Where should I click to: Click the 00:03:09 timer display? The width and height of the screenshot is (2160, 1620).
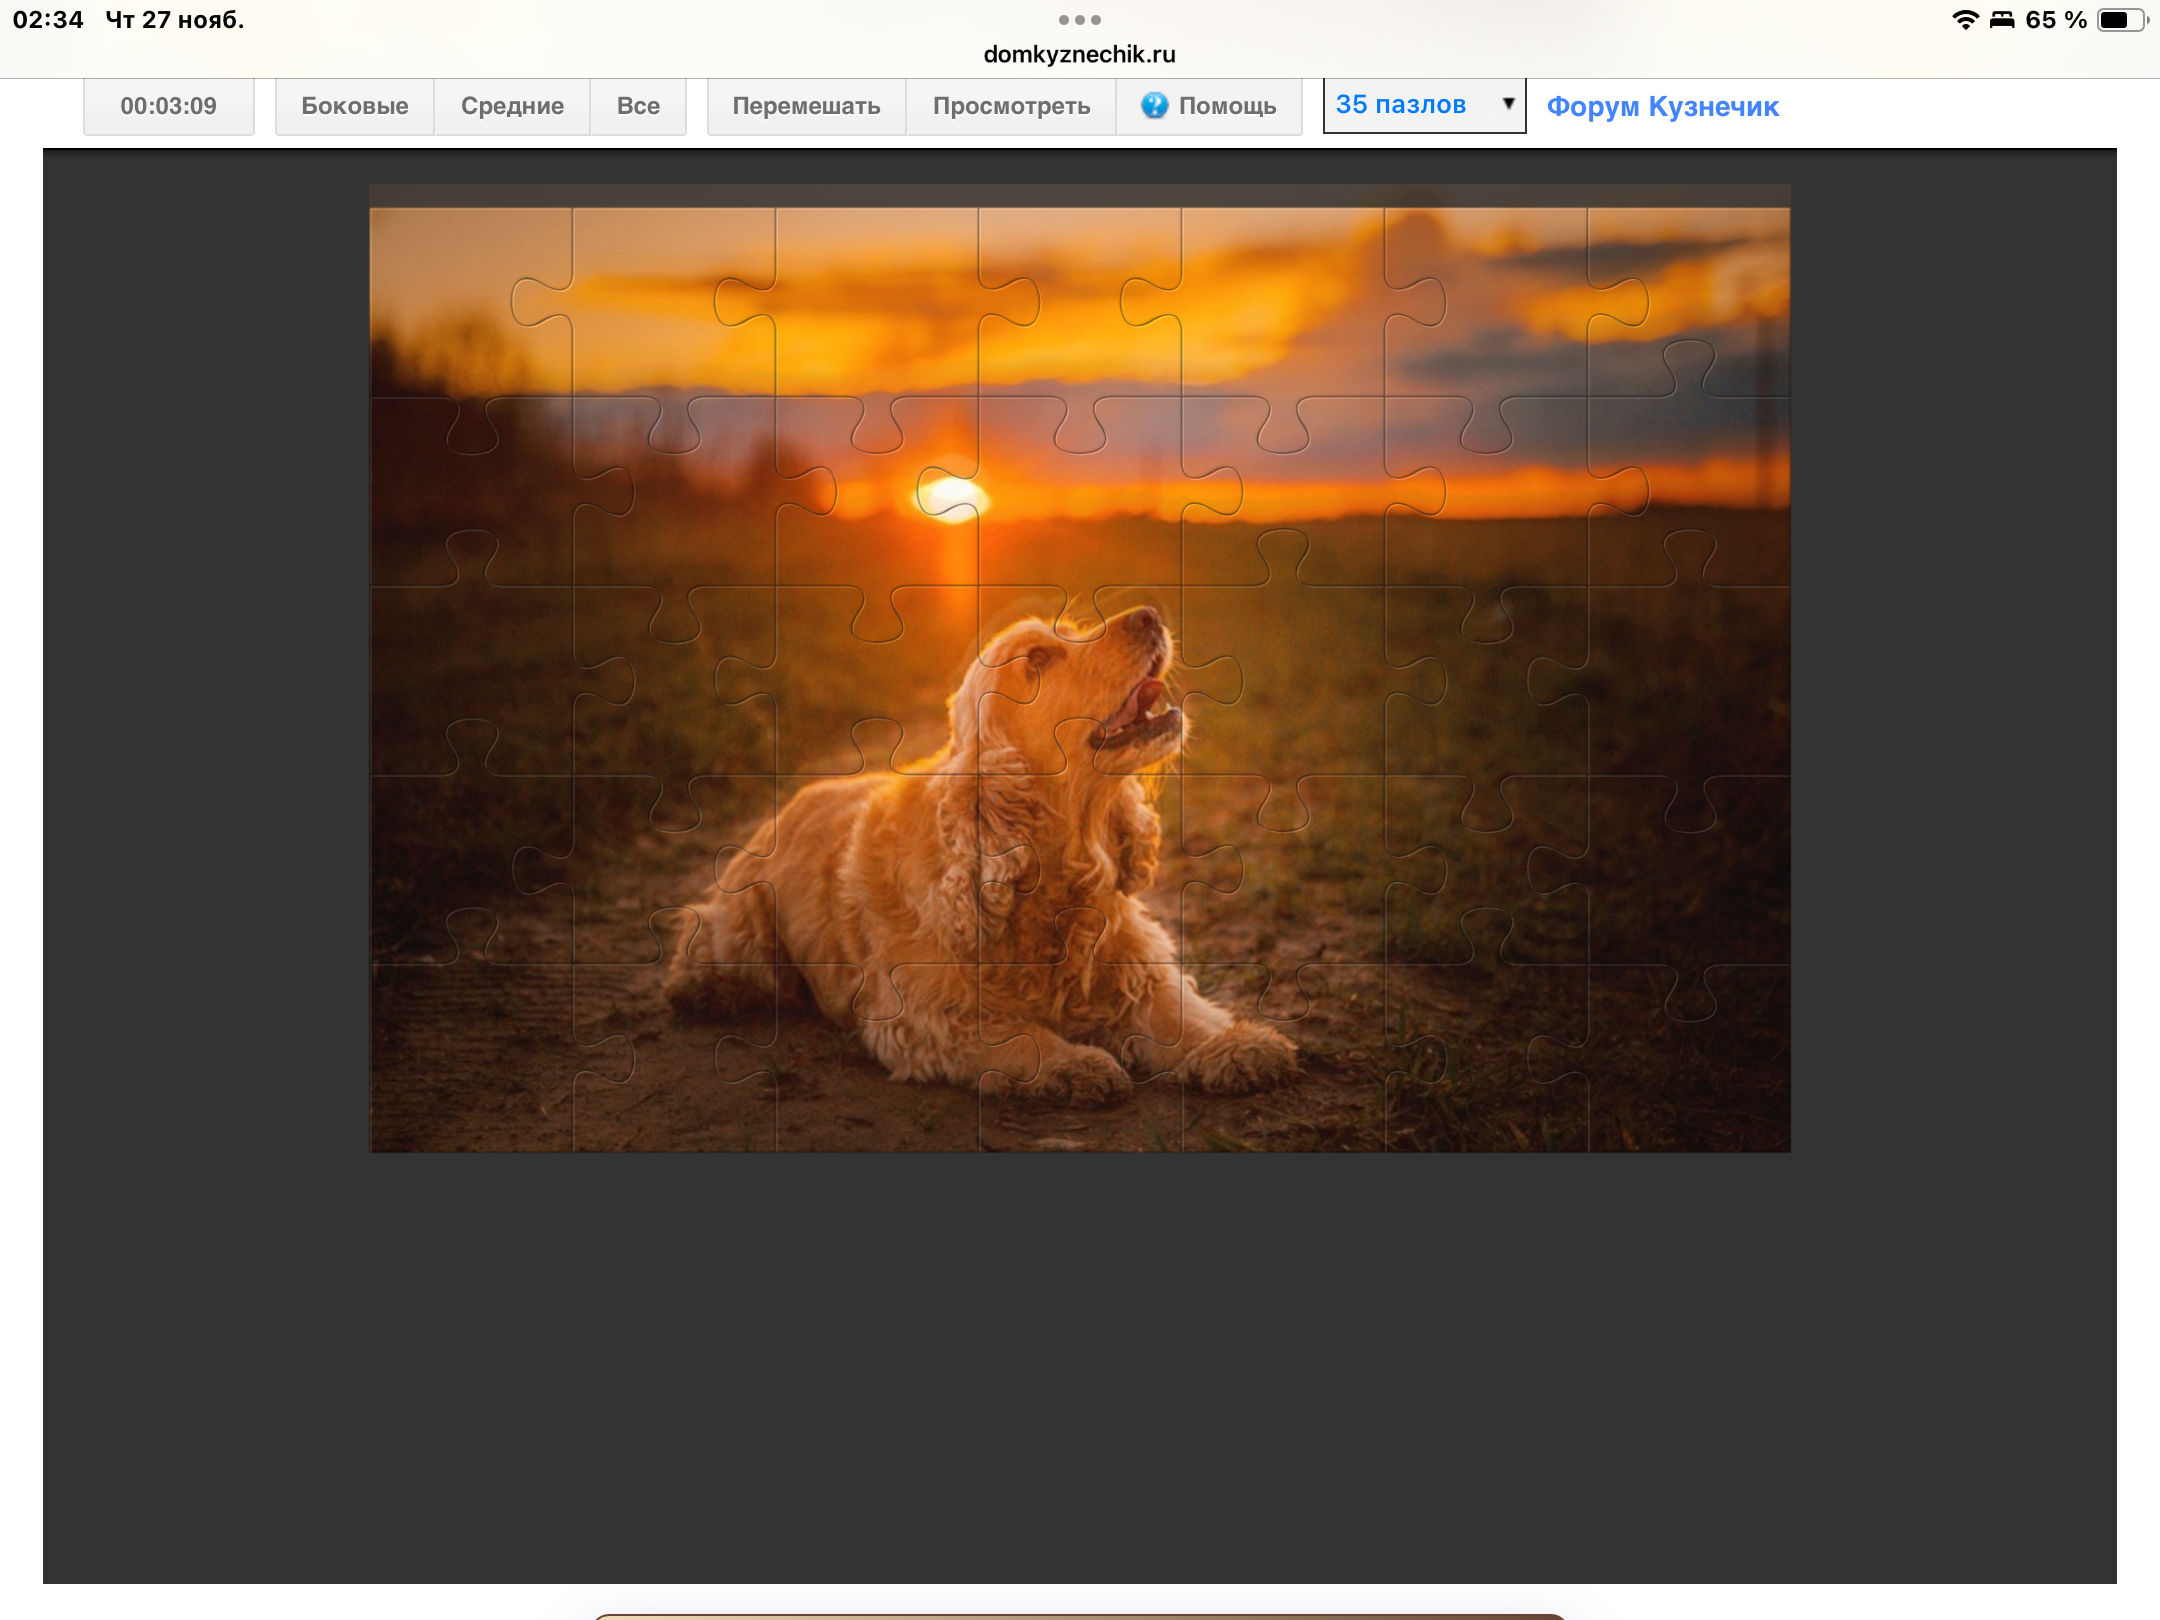click(168, 106)
